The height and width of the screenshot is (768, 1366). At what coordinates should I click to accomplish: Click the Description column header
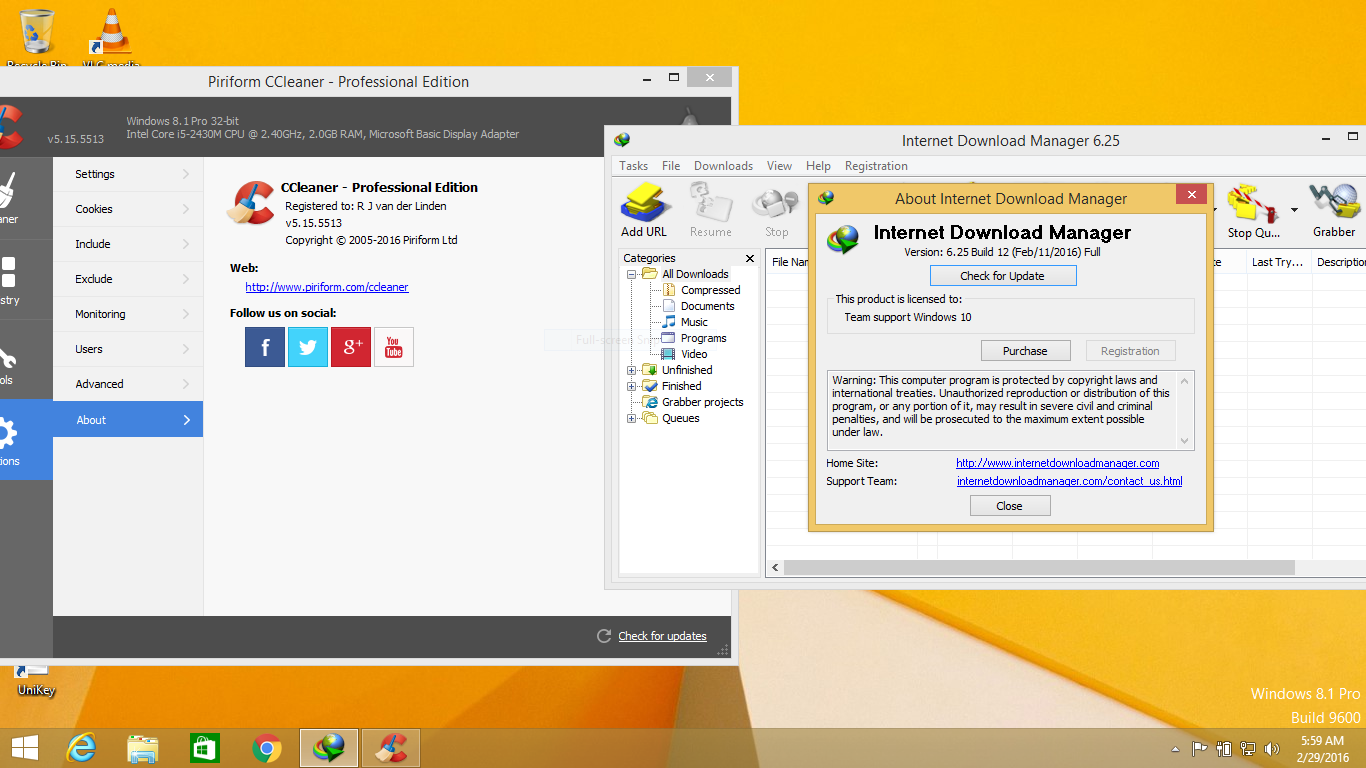click(x=1339, y=262)
